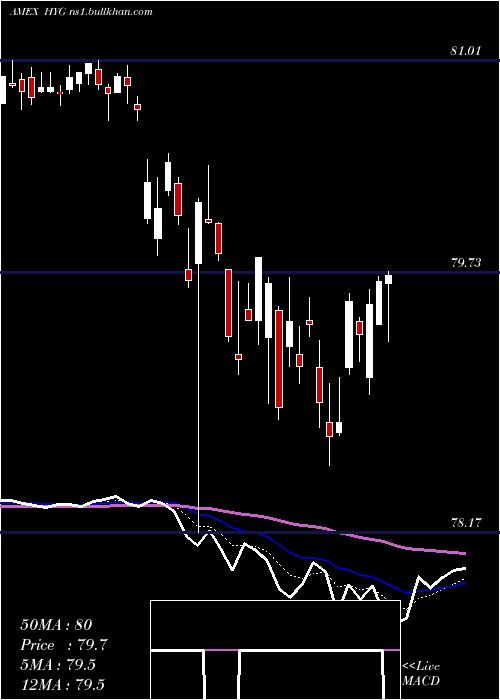
Task: Click the 81.01 price level label
Action: (466, 50)
